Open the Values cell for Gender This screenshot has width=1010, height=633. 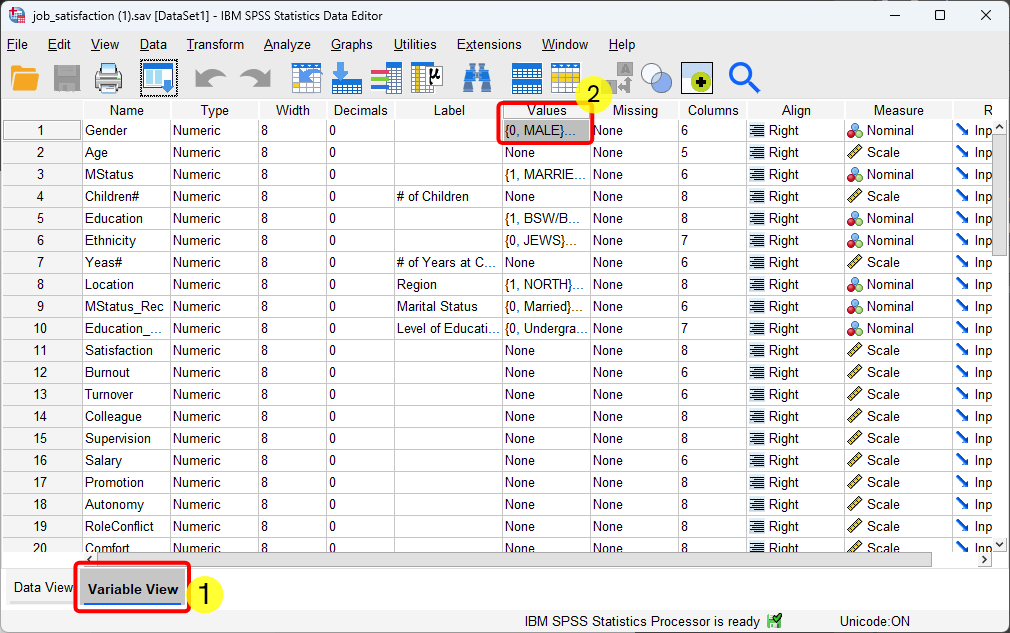tap(544, 130)
